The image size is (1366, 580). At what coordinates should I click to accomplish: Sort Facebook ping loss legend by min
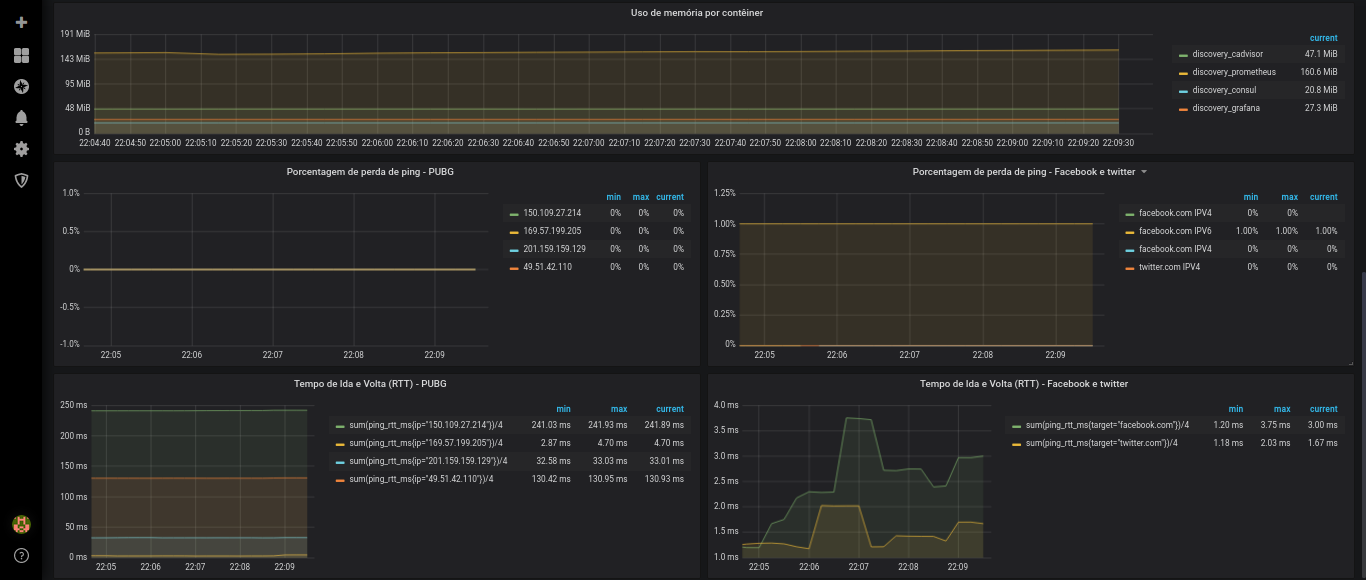pos(1251,197)
